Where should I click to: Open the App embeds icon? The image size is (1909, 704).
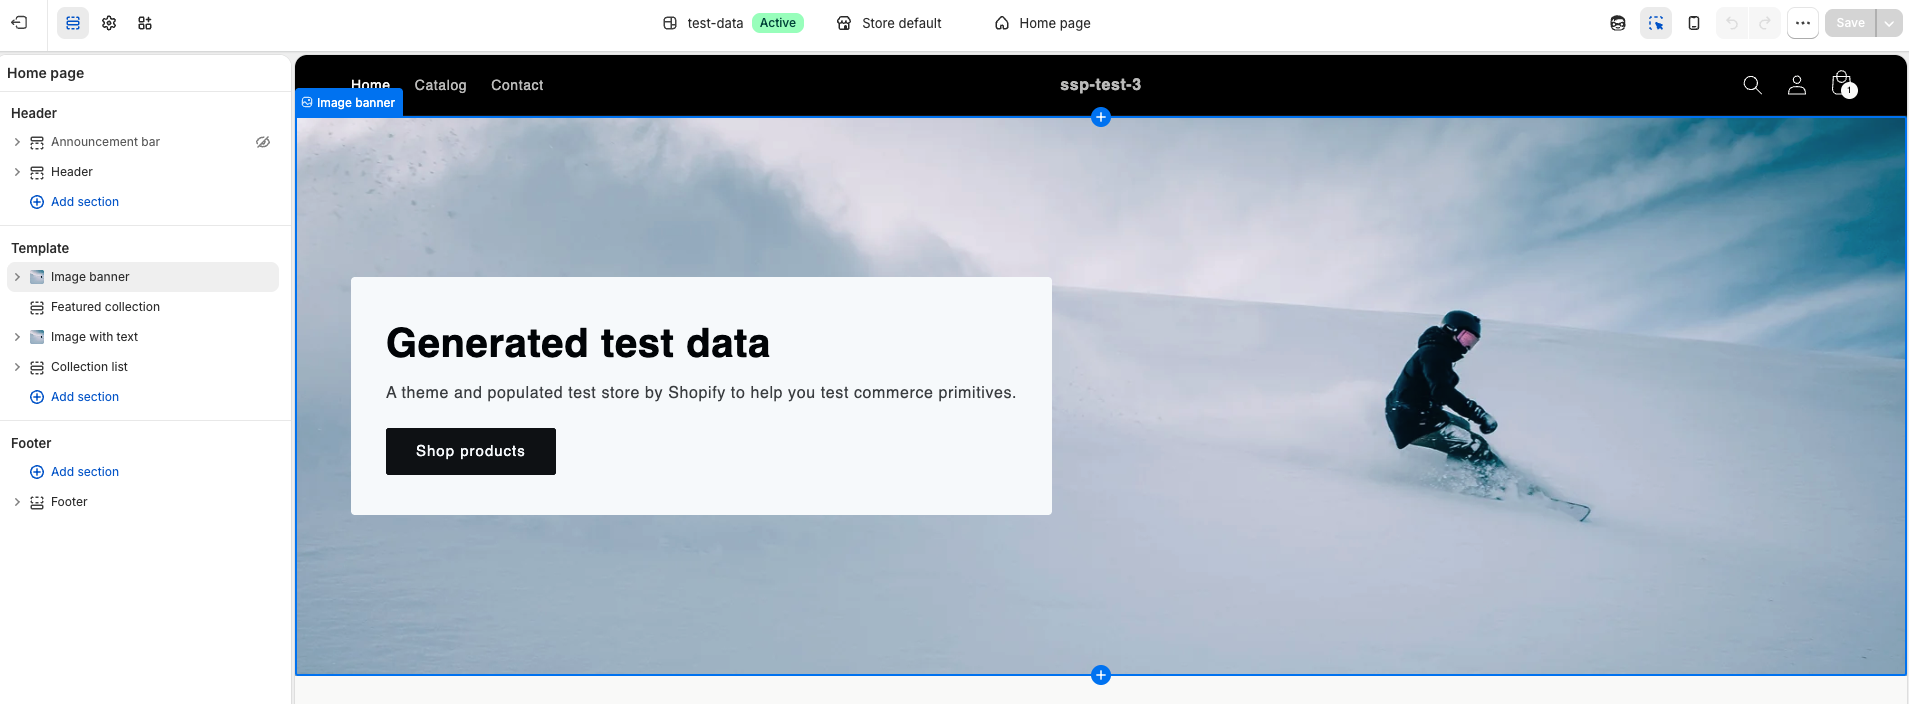coord(145,23)
